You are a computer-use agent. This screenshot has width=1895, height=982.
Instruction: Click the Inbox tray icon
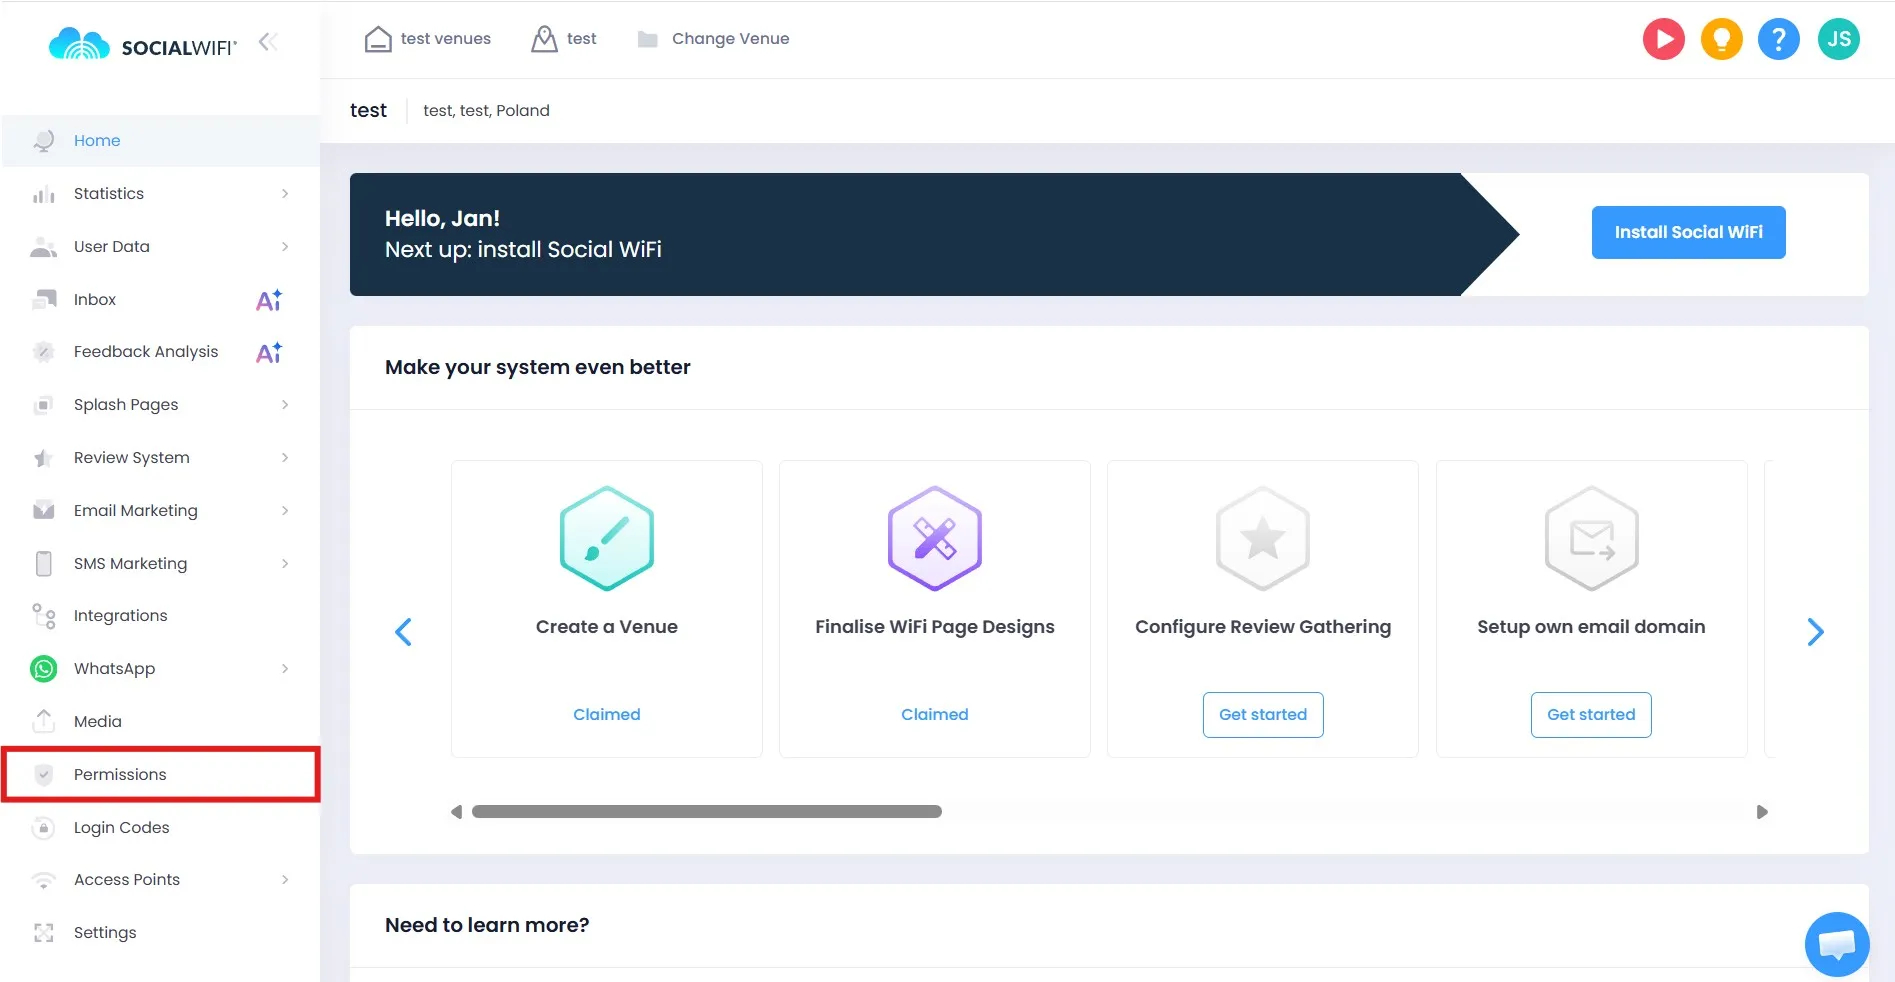[x=44, y=300]
